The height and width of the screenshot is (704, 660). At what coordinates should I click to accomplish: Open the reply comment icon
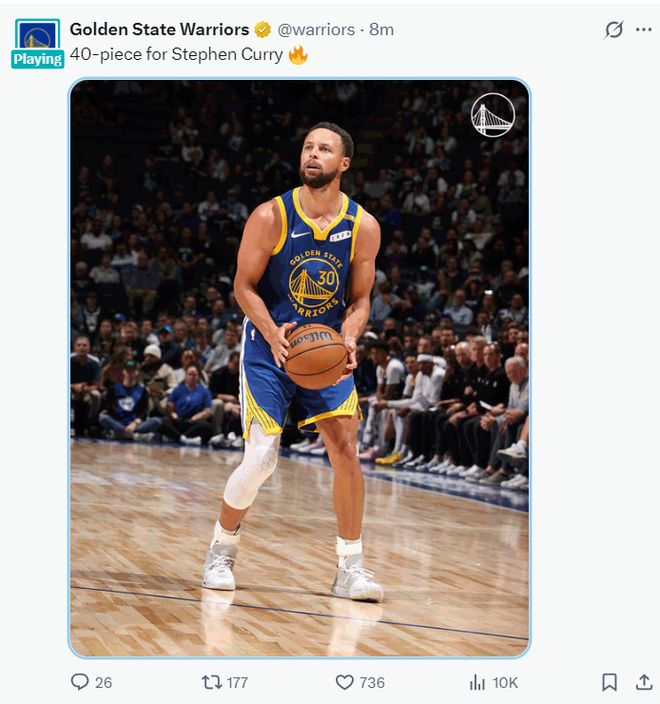(79, 682)
